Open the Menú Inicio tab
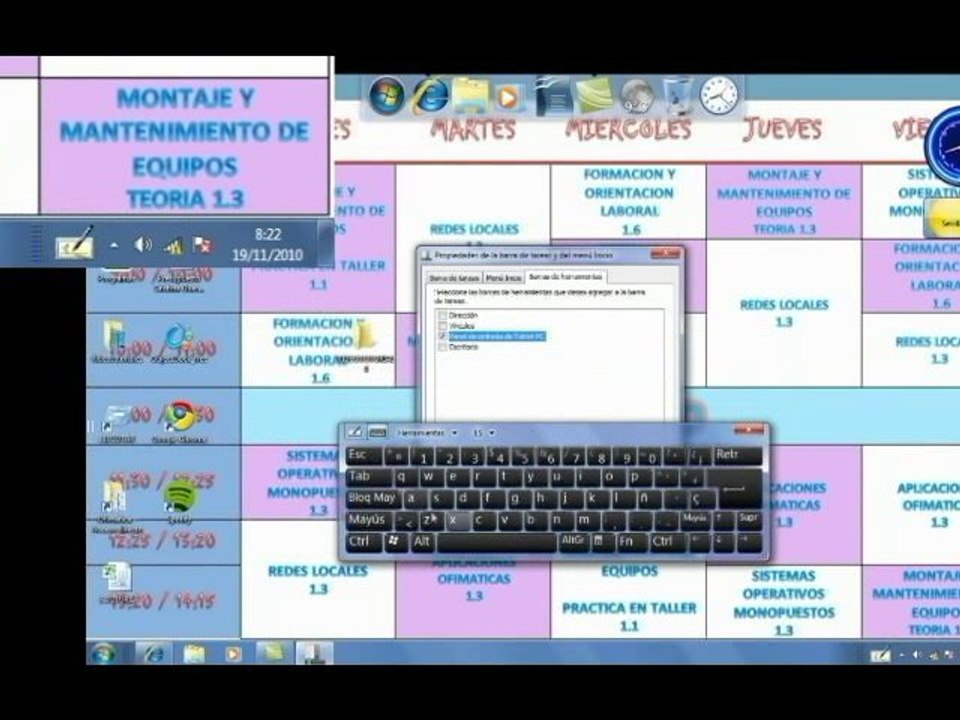The image size is (960, 720). (x=504, y=278)
